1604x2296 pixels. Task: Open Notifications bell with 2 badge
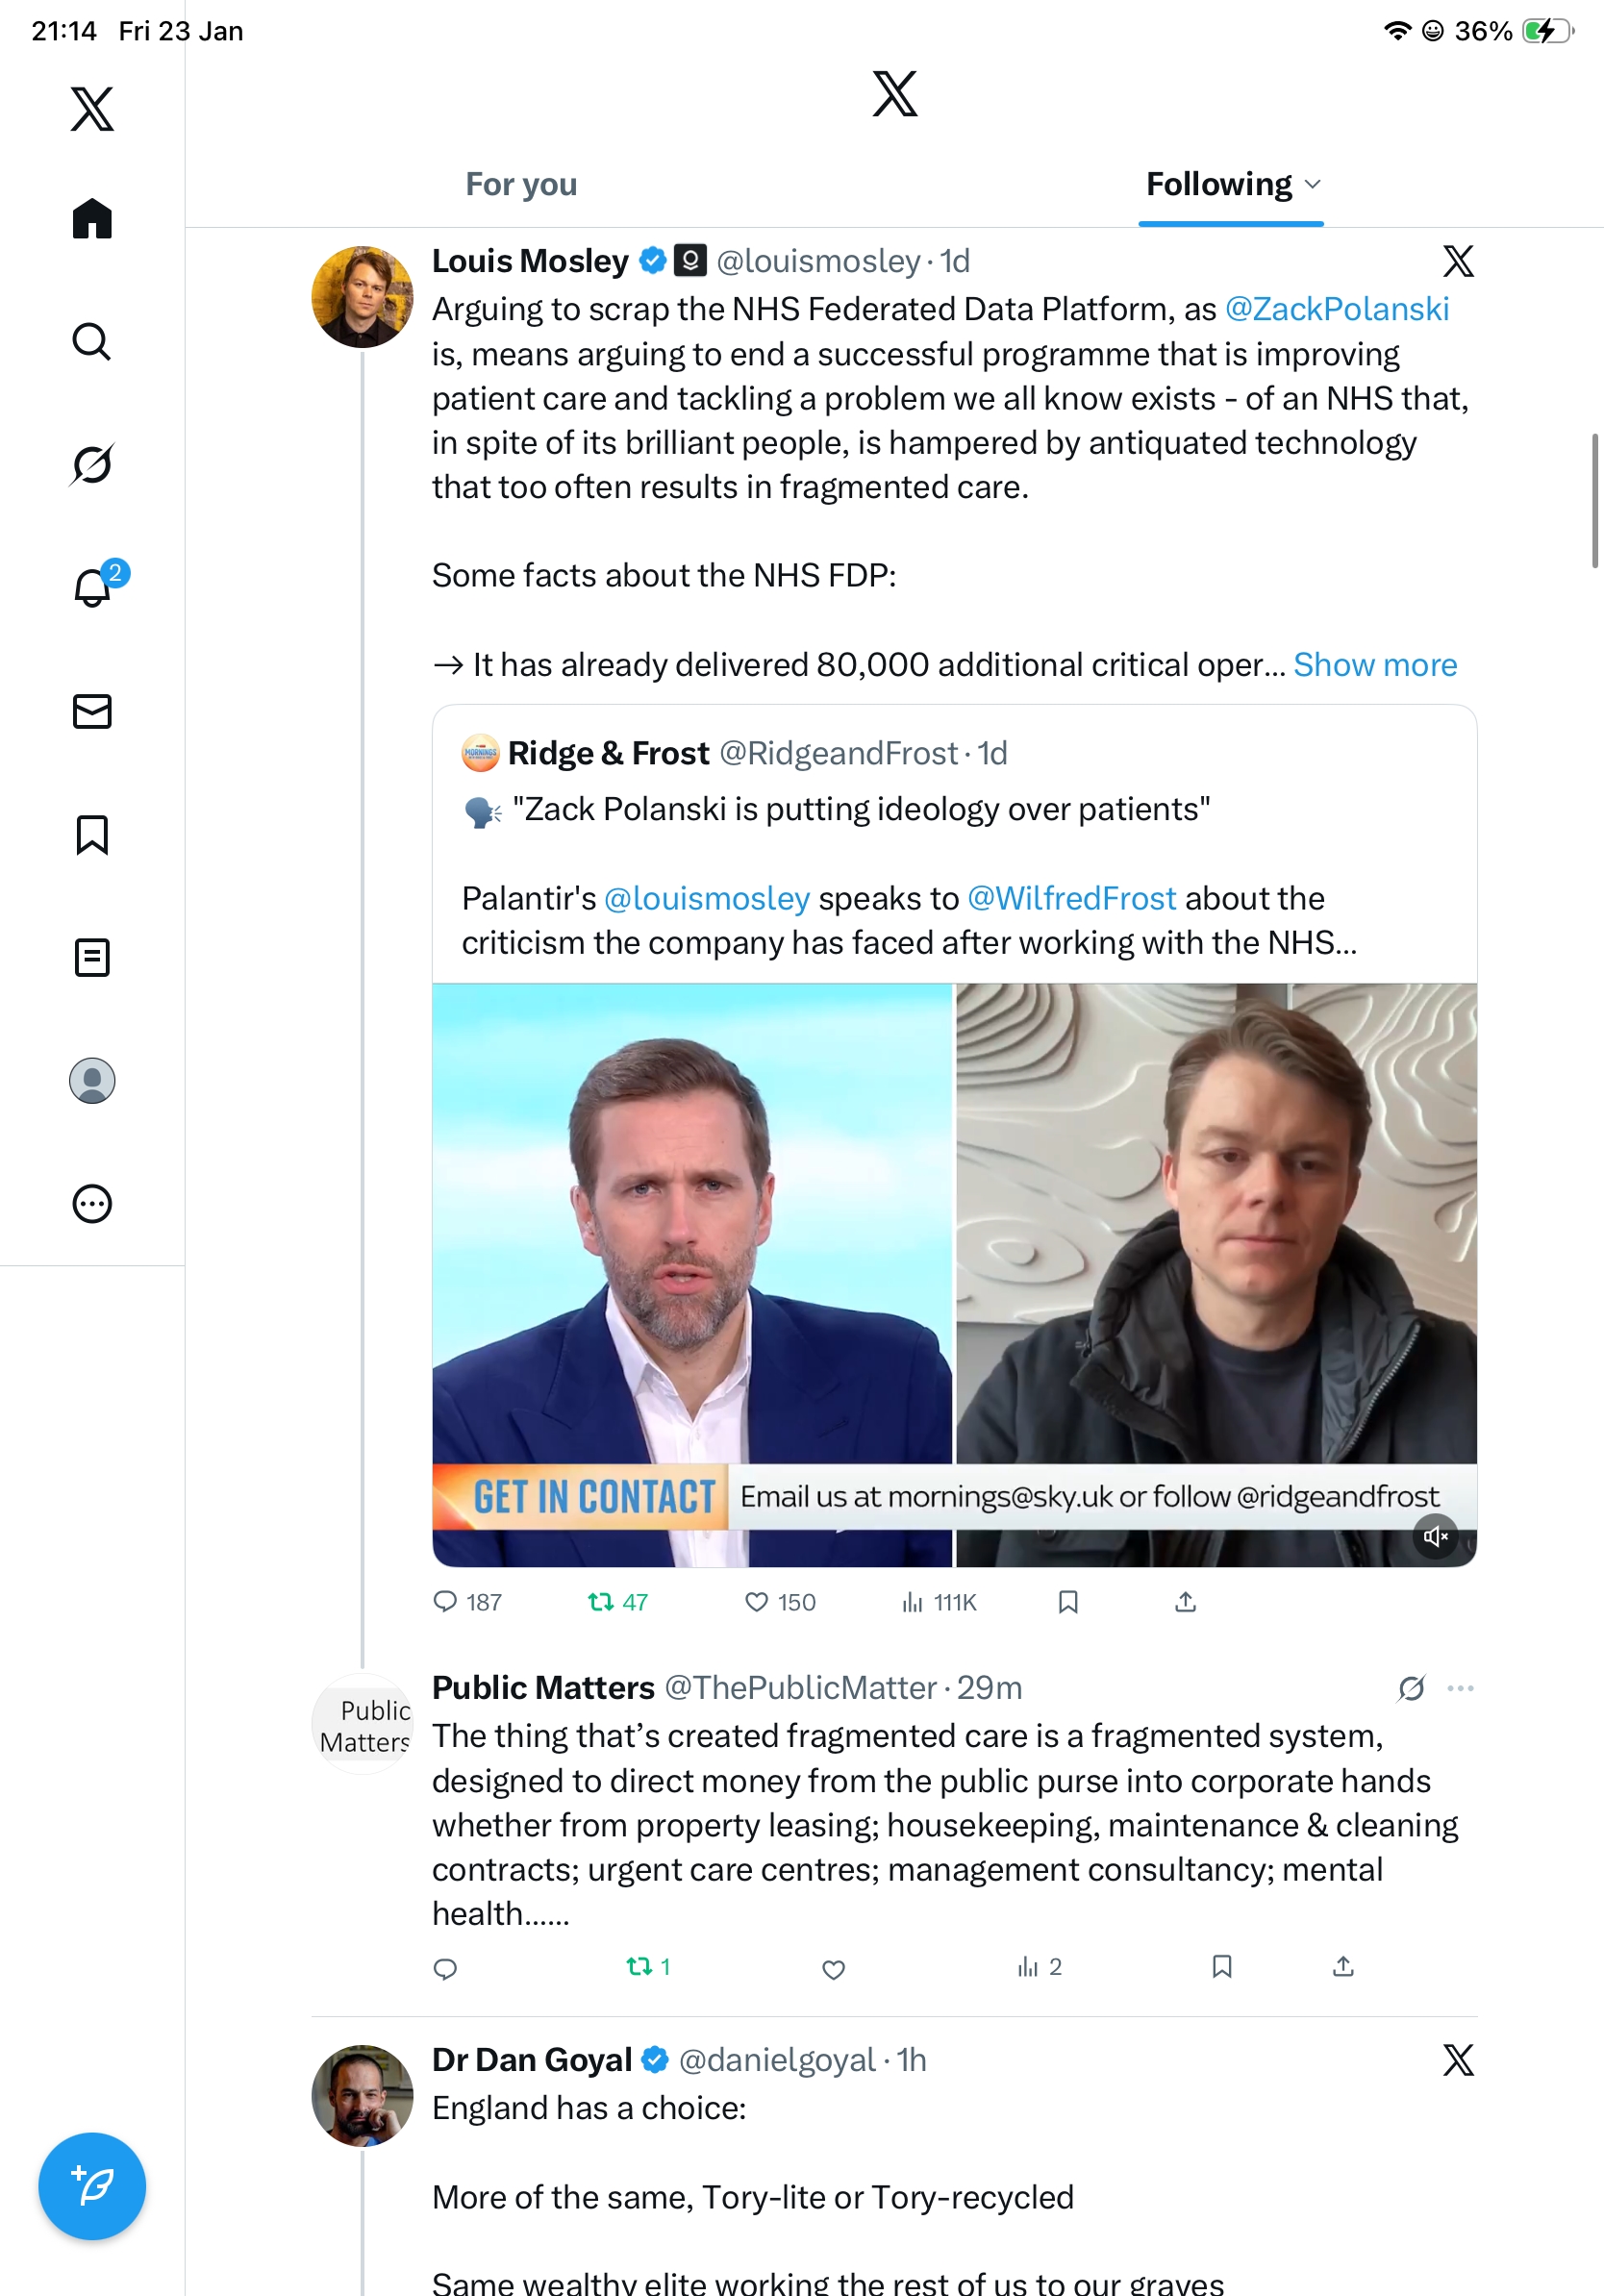pos(92,587)
